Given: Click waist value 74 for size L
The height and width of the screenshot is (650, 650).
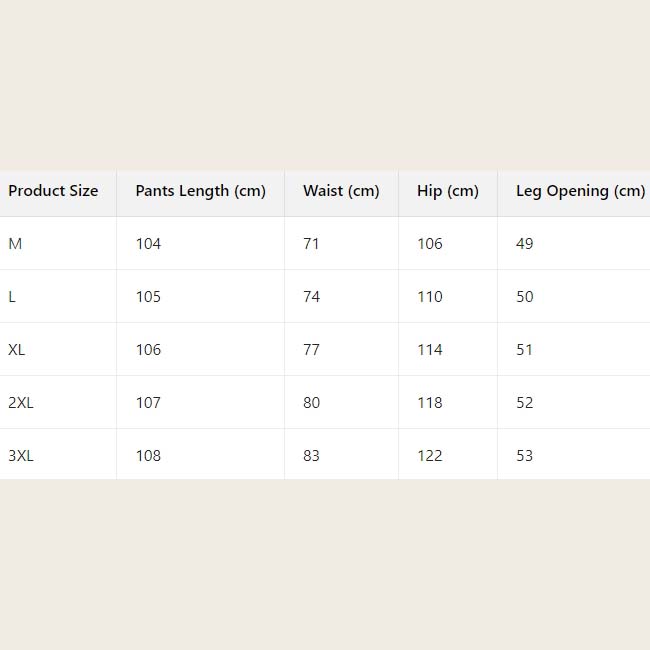Looking at the screenshot, I should [x=311, y=297].
